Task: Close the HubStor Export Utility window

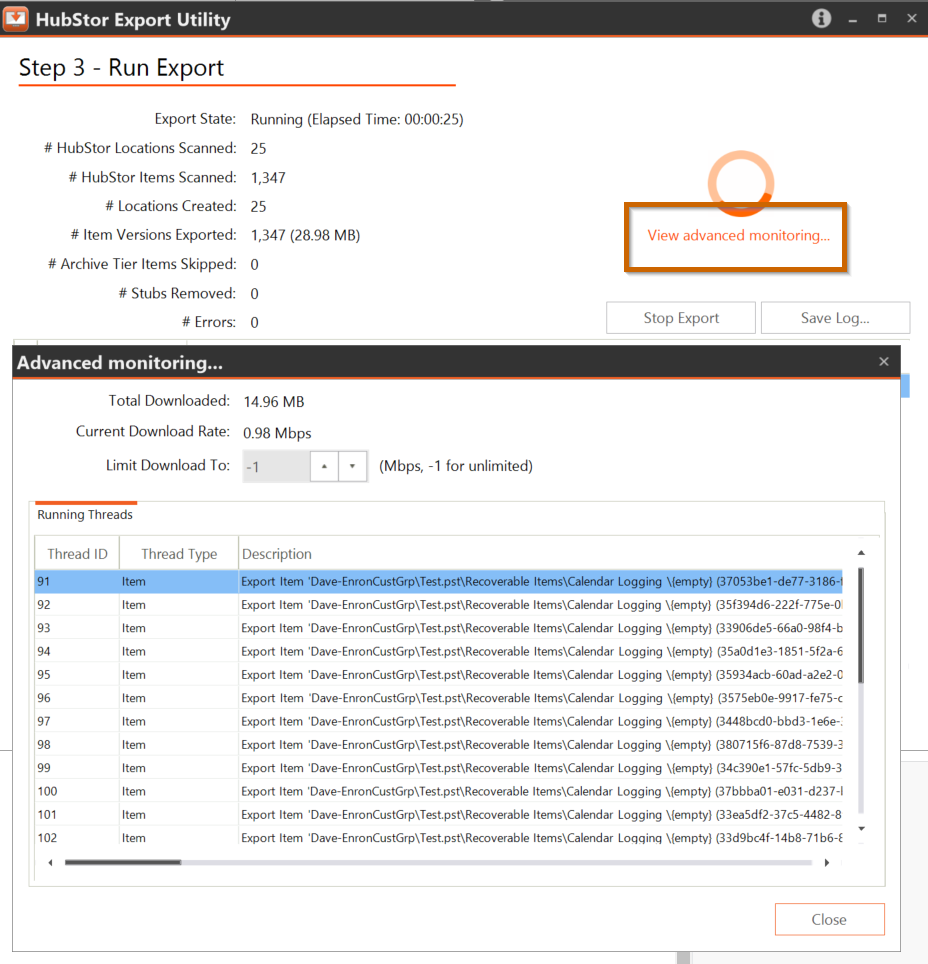Action: [x=911, y=18]
